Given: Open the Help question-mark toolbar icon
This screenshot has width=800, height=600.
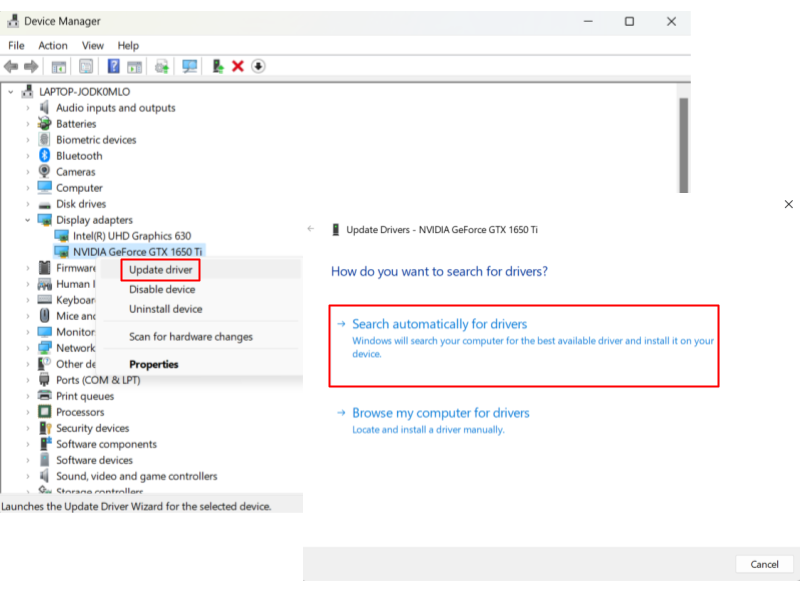Looking at the screenshot, I should [x=113, y=66].
